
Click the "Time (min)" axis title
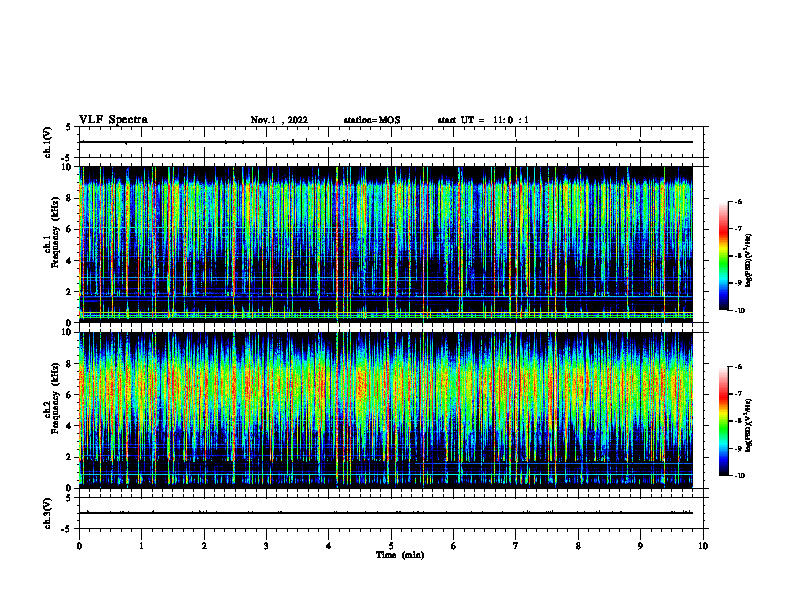400,555
